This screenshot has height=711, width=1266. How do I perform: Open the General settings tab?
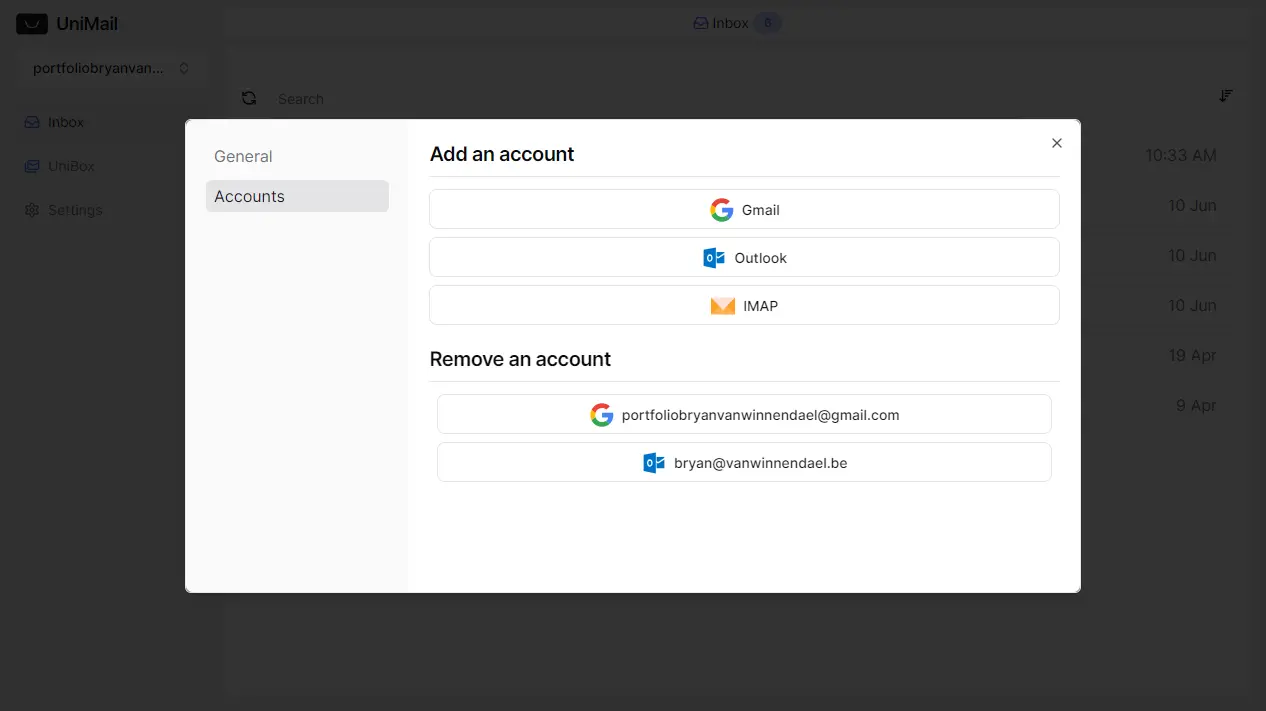click(297, 156)
